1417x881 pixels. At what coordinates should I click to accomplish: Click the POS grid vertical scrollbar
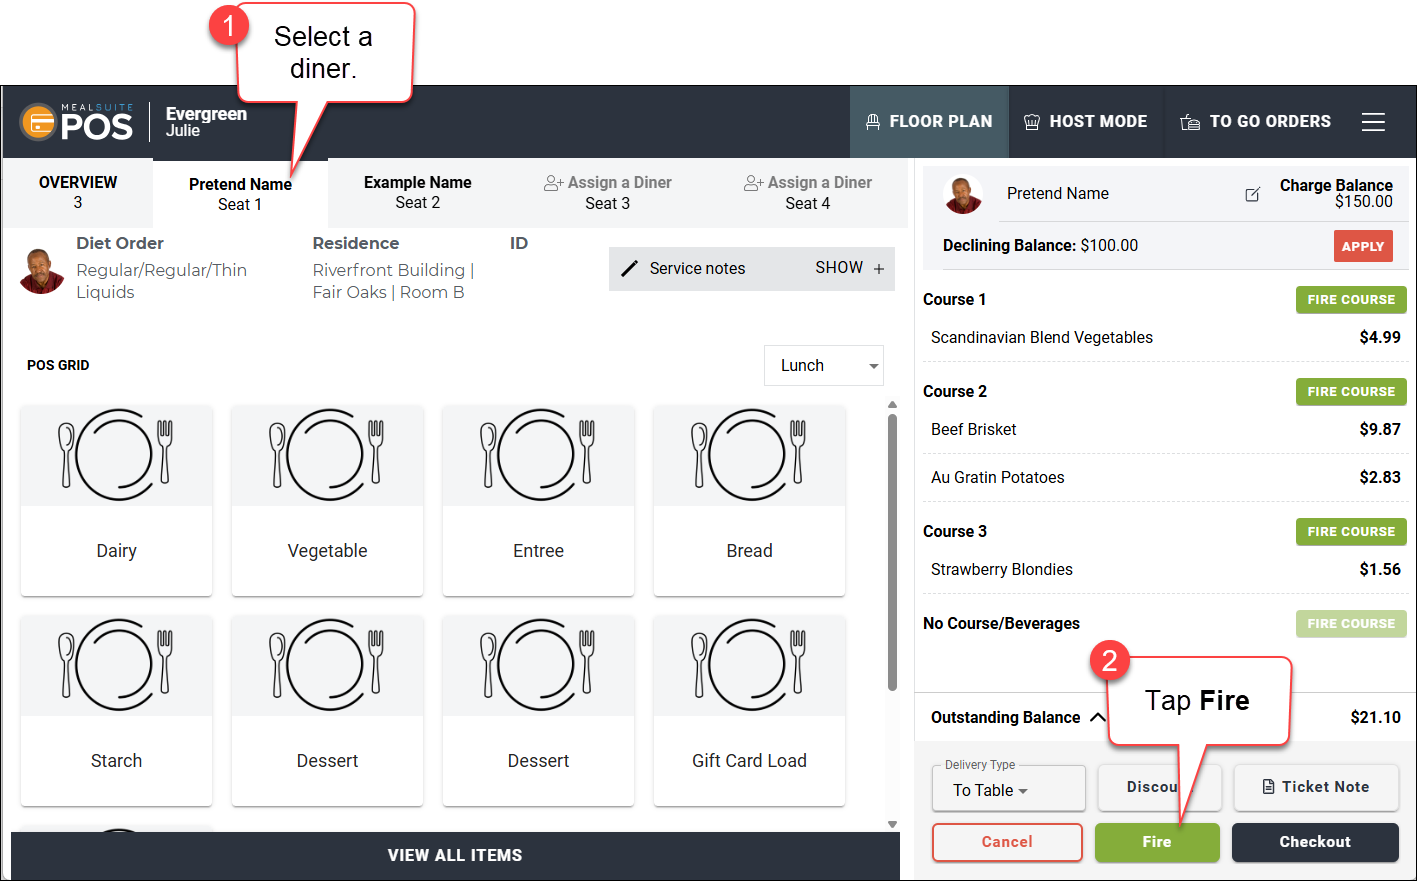892,552
